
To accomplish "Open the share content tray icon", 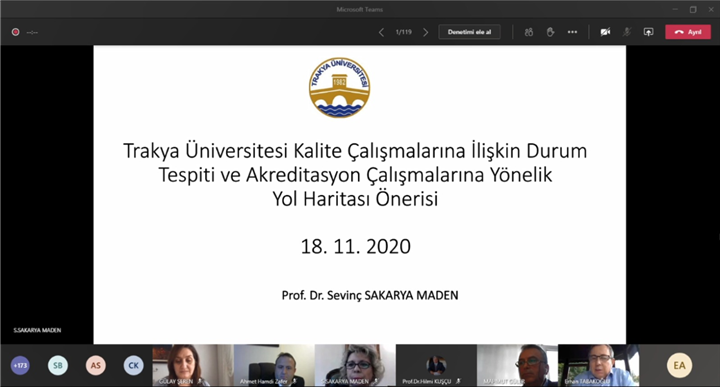I will point(648,32).
